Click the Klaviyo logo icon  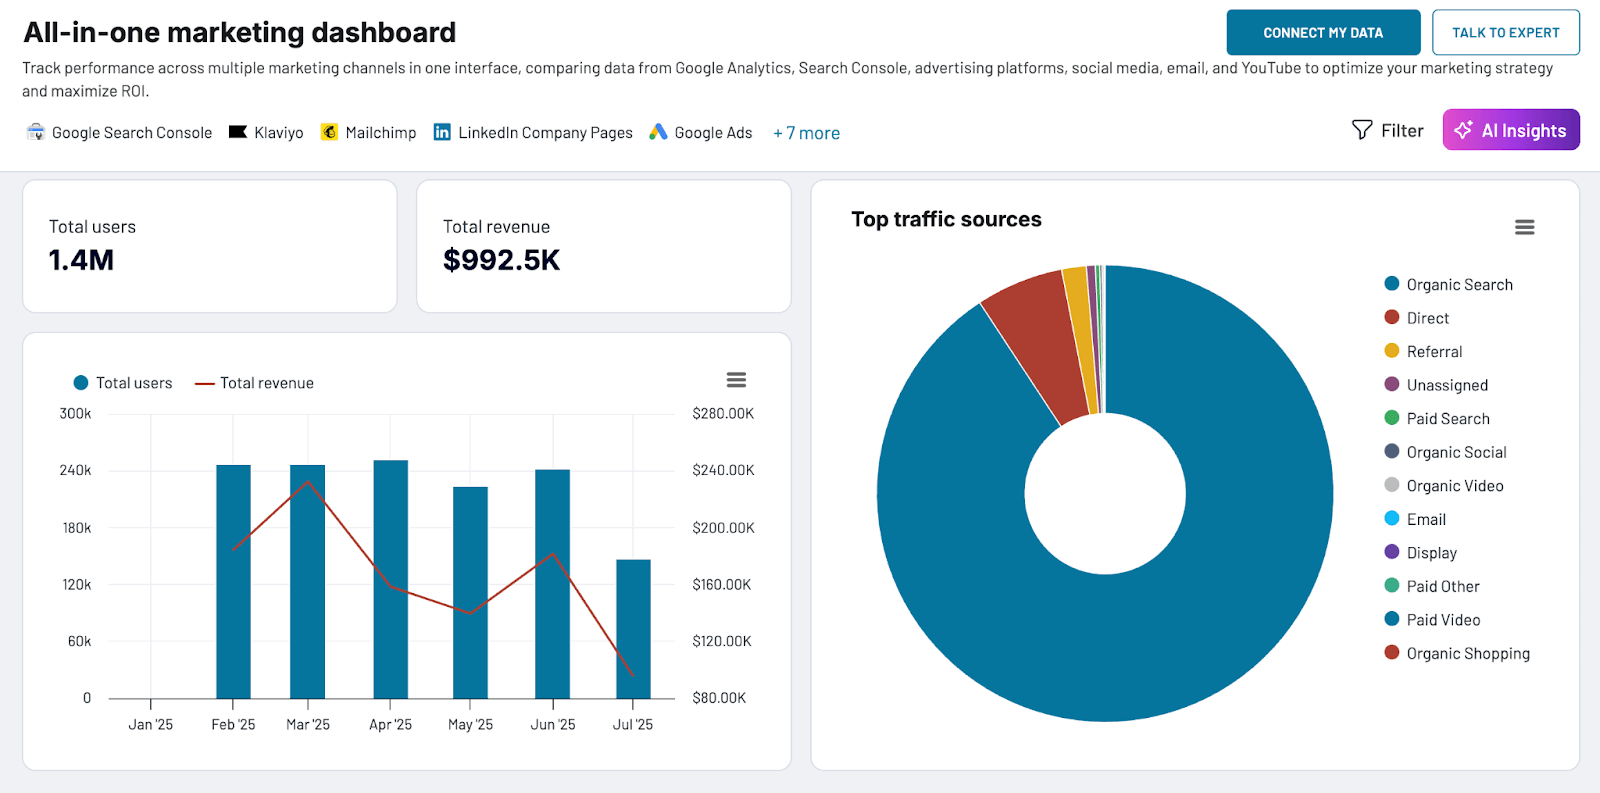(238, 132)
